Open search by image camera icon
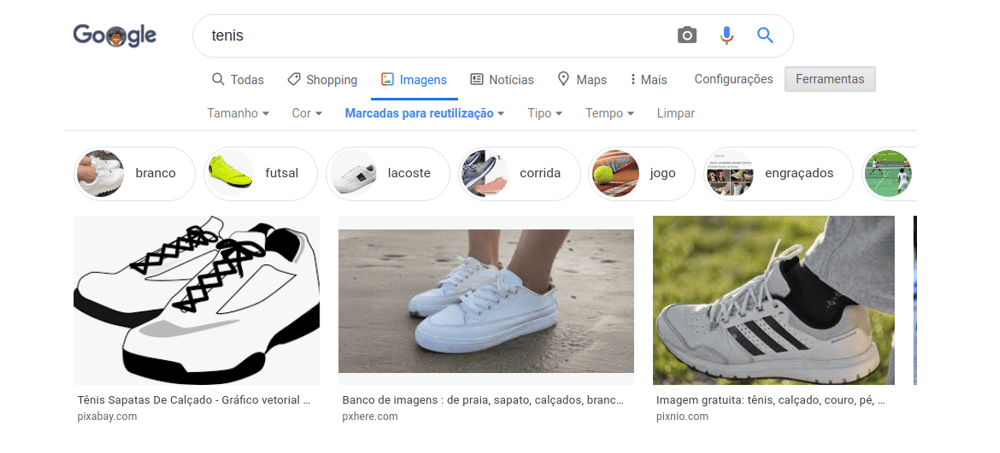 point(687,35)
